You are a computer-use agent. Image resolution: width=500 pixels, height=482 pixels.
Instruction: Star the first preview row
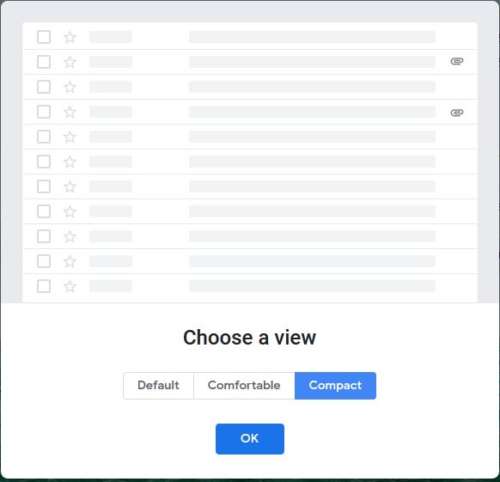click(x=70, y=37)
